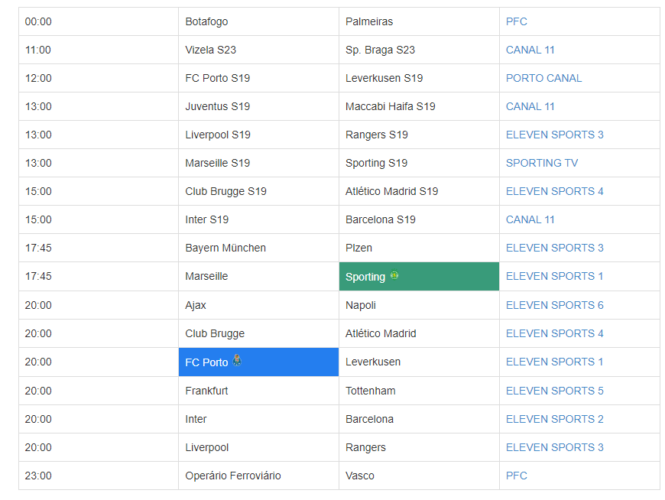Open the ELEVEN SPORTS 5 channel link
This screenshot has height=500, width=665.
554,391
